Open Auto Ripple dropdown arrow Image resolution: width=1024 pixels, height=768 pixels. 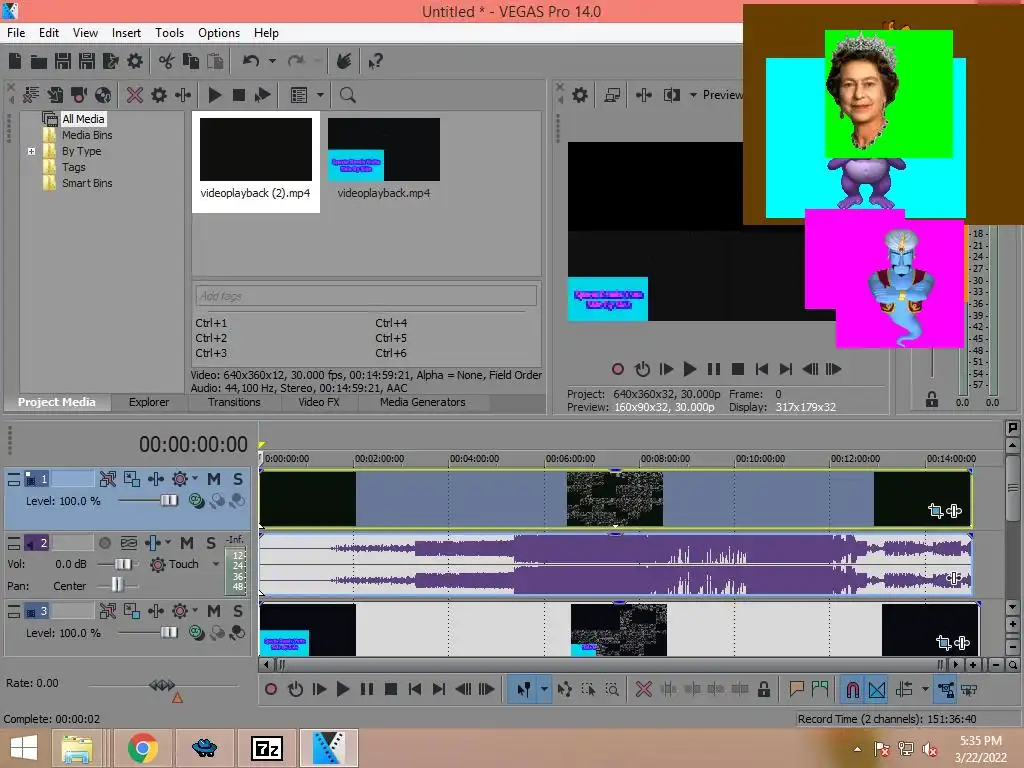[925, 690]
